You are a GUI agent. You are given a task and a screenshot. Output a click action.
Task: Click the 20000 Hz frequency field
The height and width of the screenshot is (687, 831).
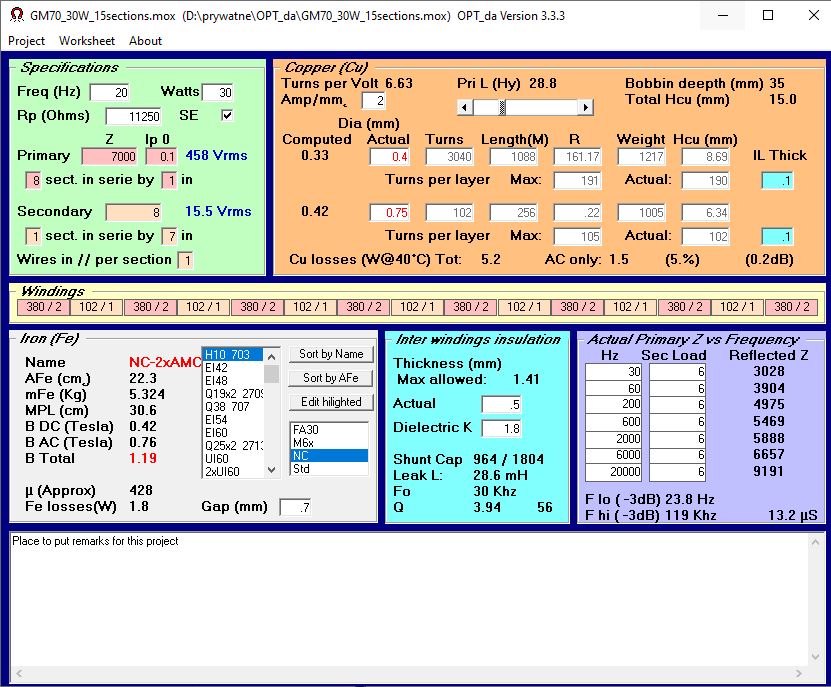point(613,472)
